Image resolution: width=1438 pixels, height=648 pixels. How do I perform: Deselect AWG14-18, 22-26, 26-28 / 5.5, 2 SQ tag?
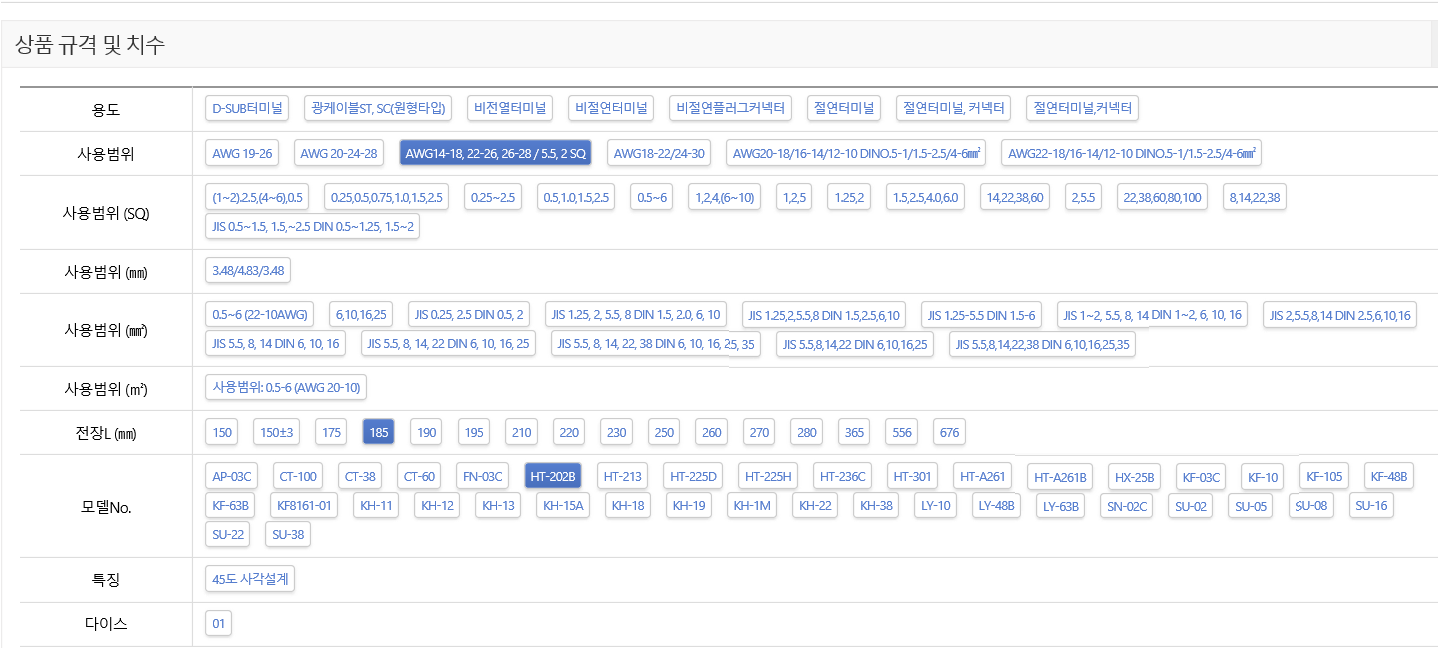(495, 153)
